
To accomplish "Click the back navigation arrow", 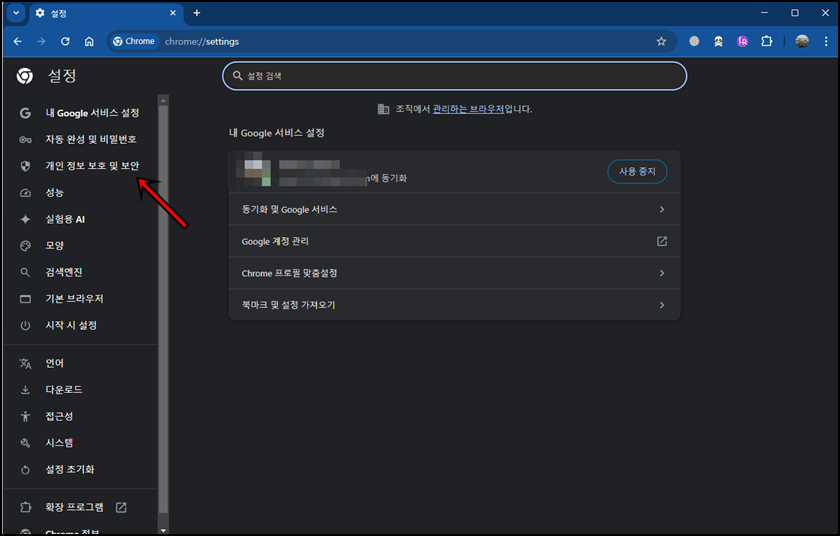I will pyautogui.click(x=18, y=41).
